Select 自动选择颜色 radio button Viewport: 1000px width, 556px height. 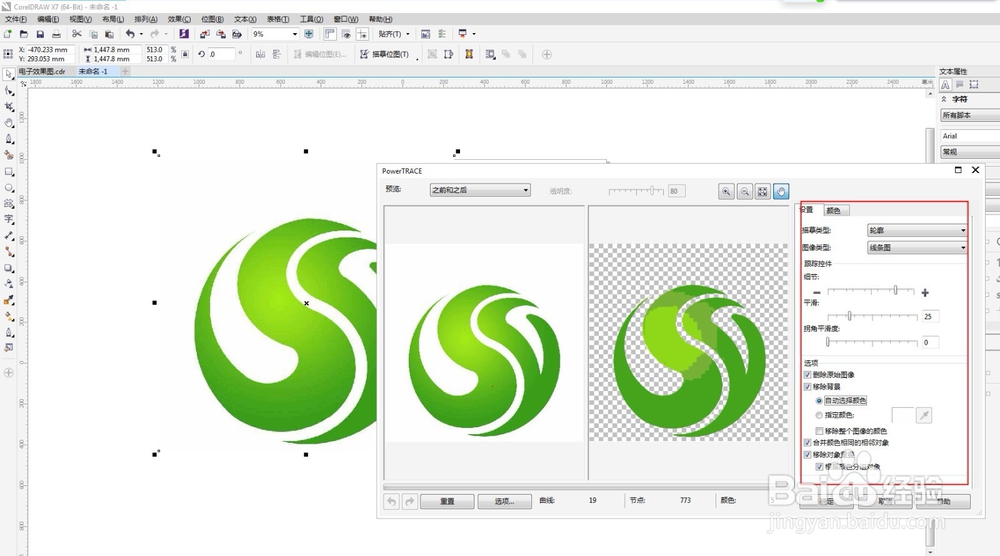tap(819, 400)
